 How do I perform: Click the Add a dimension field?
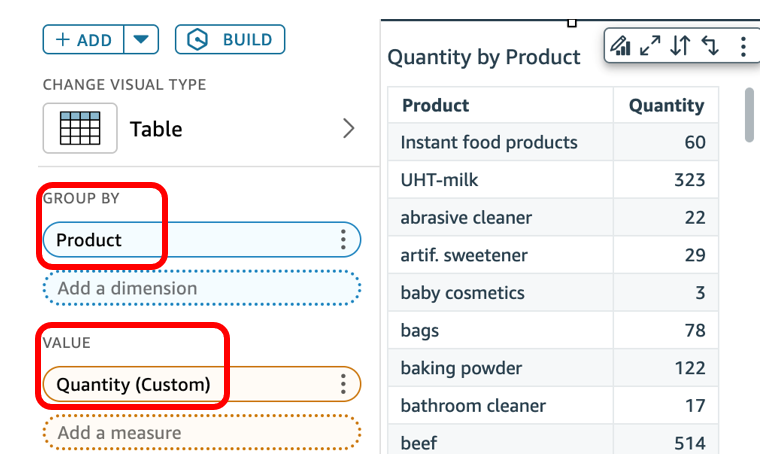[201, 288]
